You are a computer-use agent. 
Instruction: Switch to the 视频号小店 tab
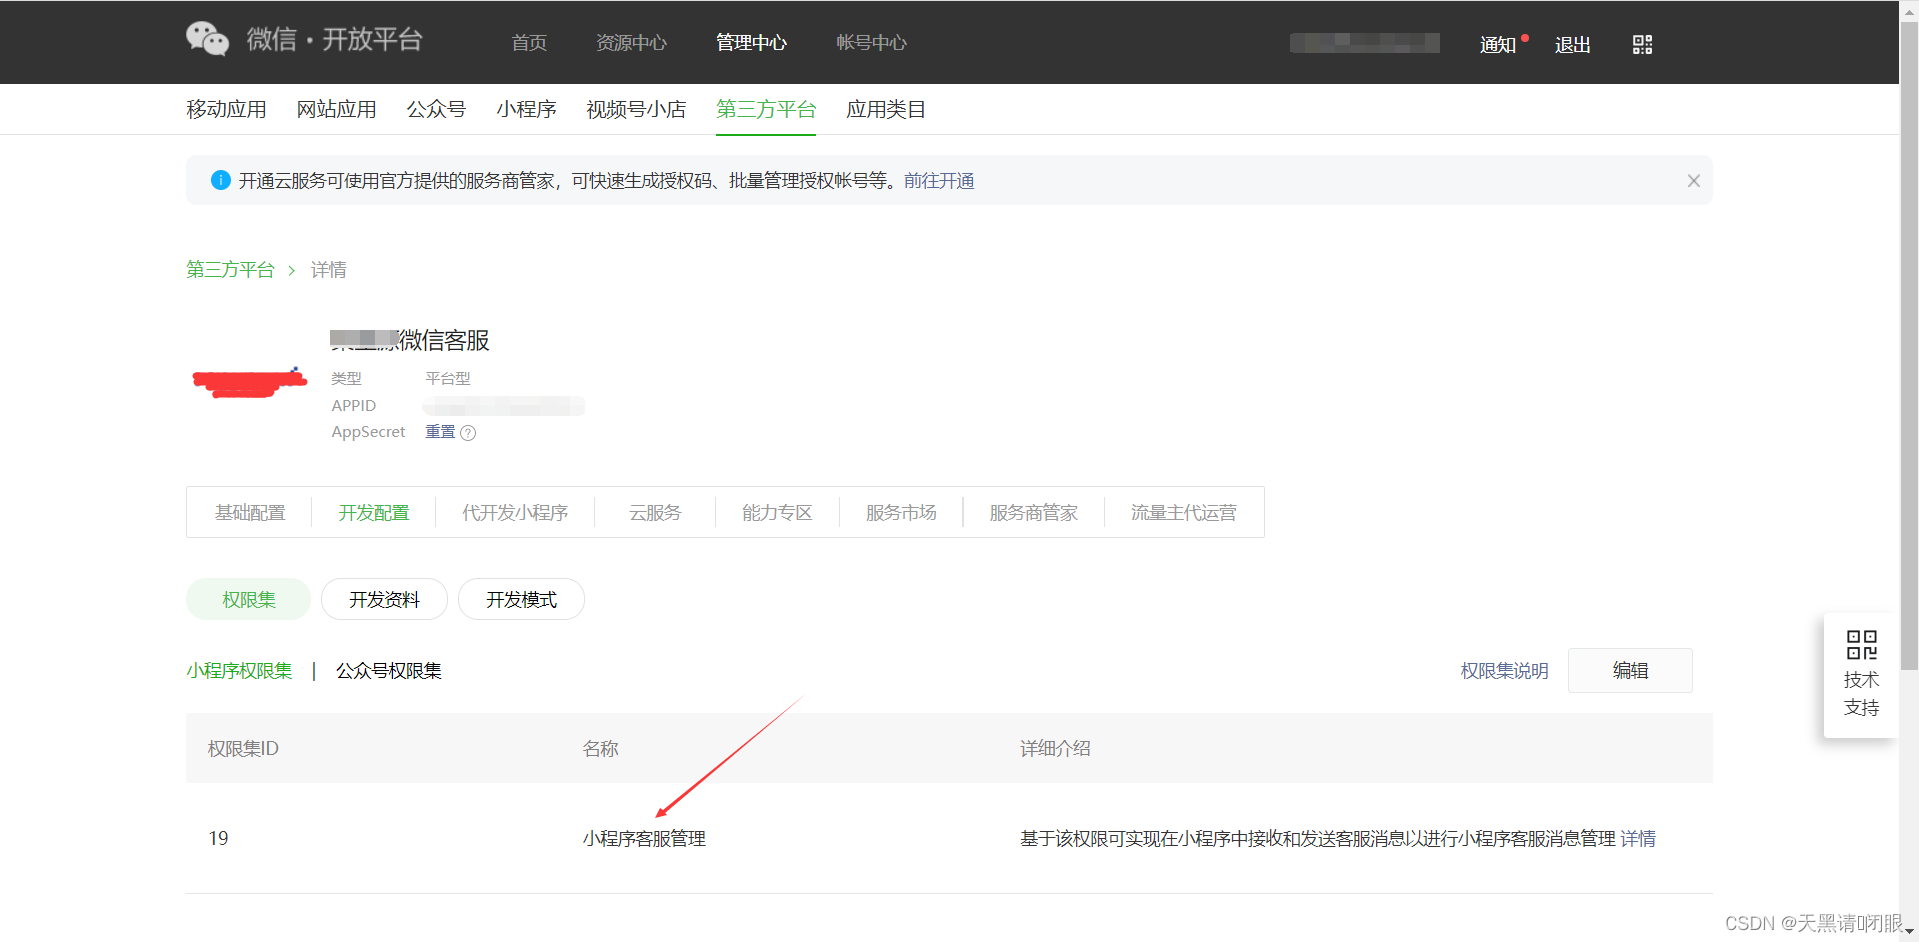636,109
